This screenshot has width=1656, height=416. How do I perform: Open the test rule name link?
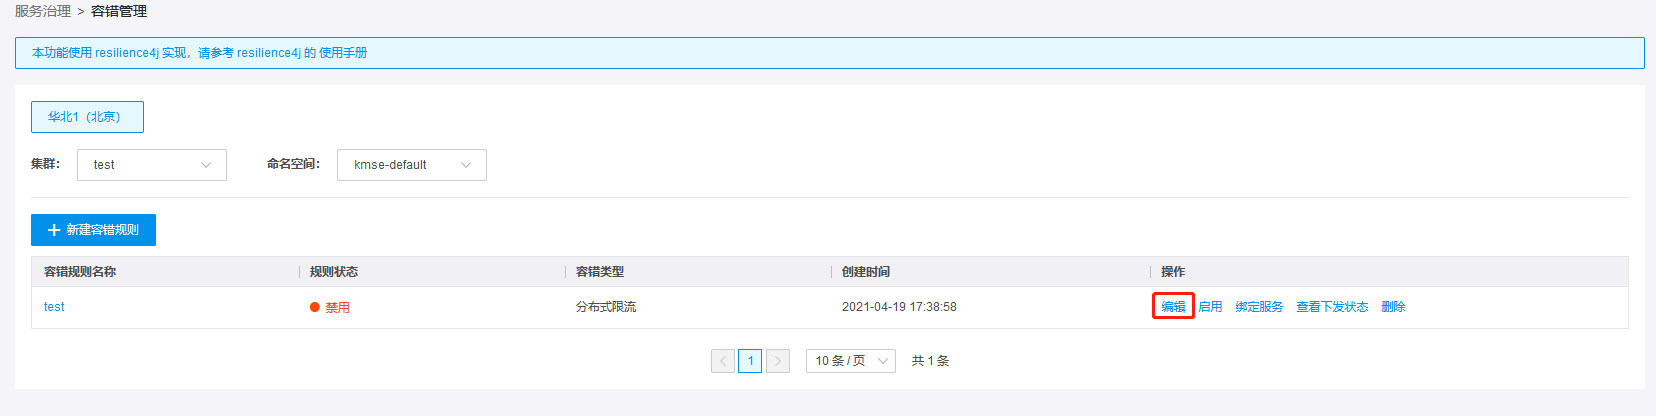click(54, 307)
